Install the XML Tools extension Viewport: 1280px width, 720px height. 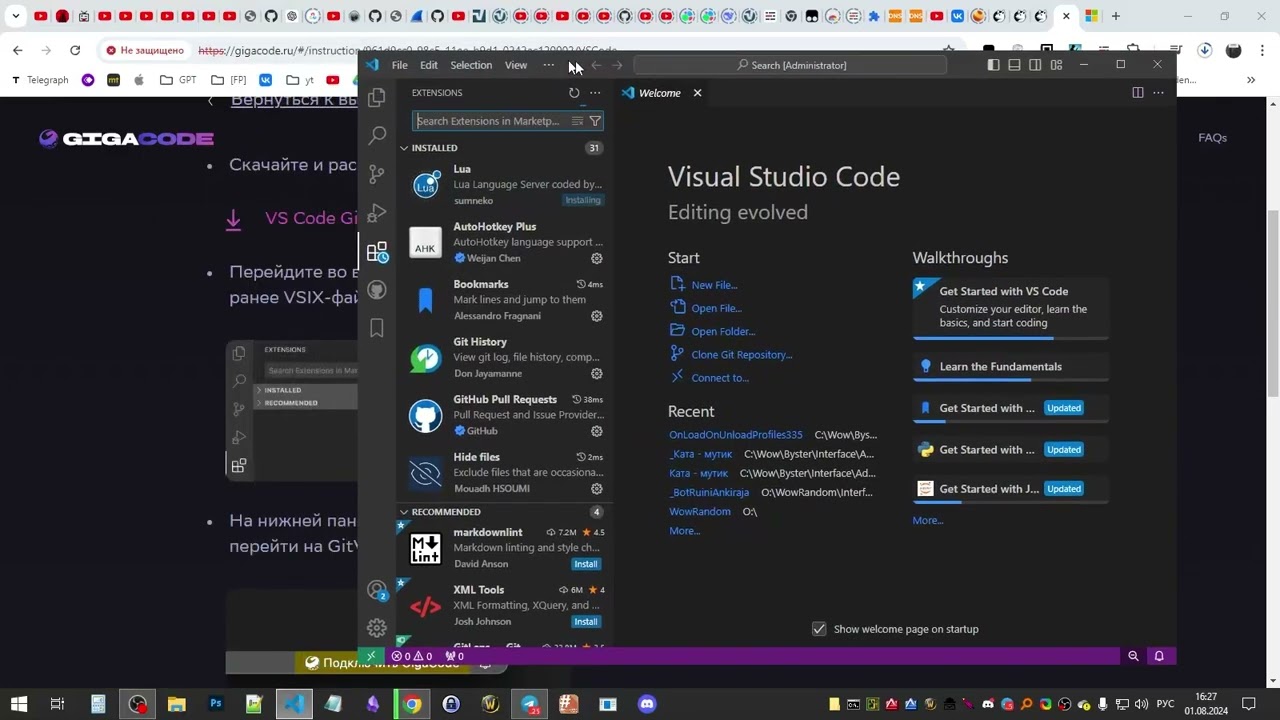pyautogui.click(x=586, y=622)
